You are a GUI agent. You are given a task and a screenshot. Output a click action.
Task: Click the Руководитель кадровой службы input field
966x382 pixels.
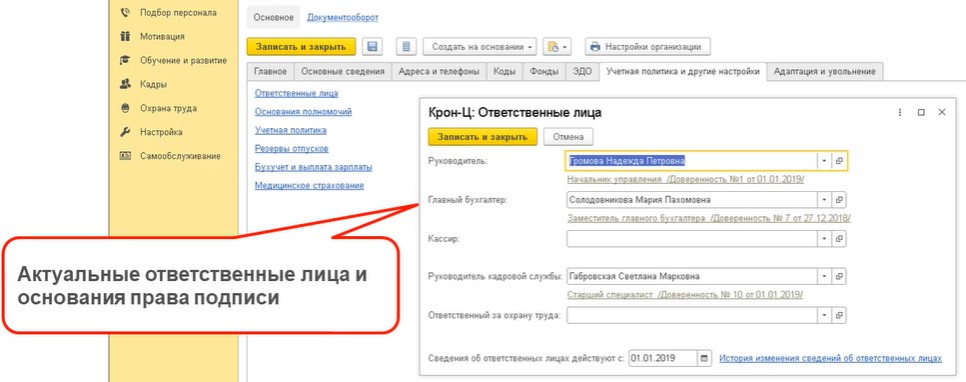(x=691, y=277)
